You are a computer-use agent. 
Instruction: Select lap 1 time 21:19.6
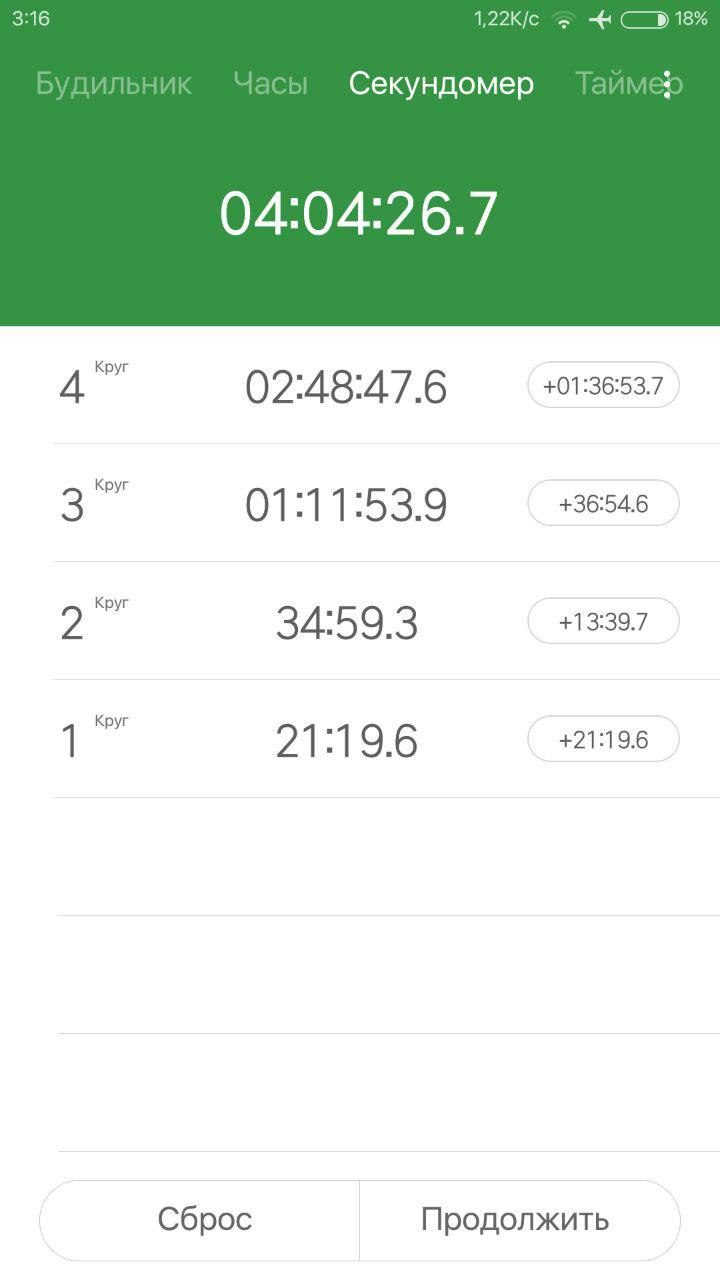point(346,741)
